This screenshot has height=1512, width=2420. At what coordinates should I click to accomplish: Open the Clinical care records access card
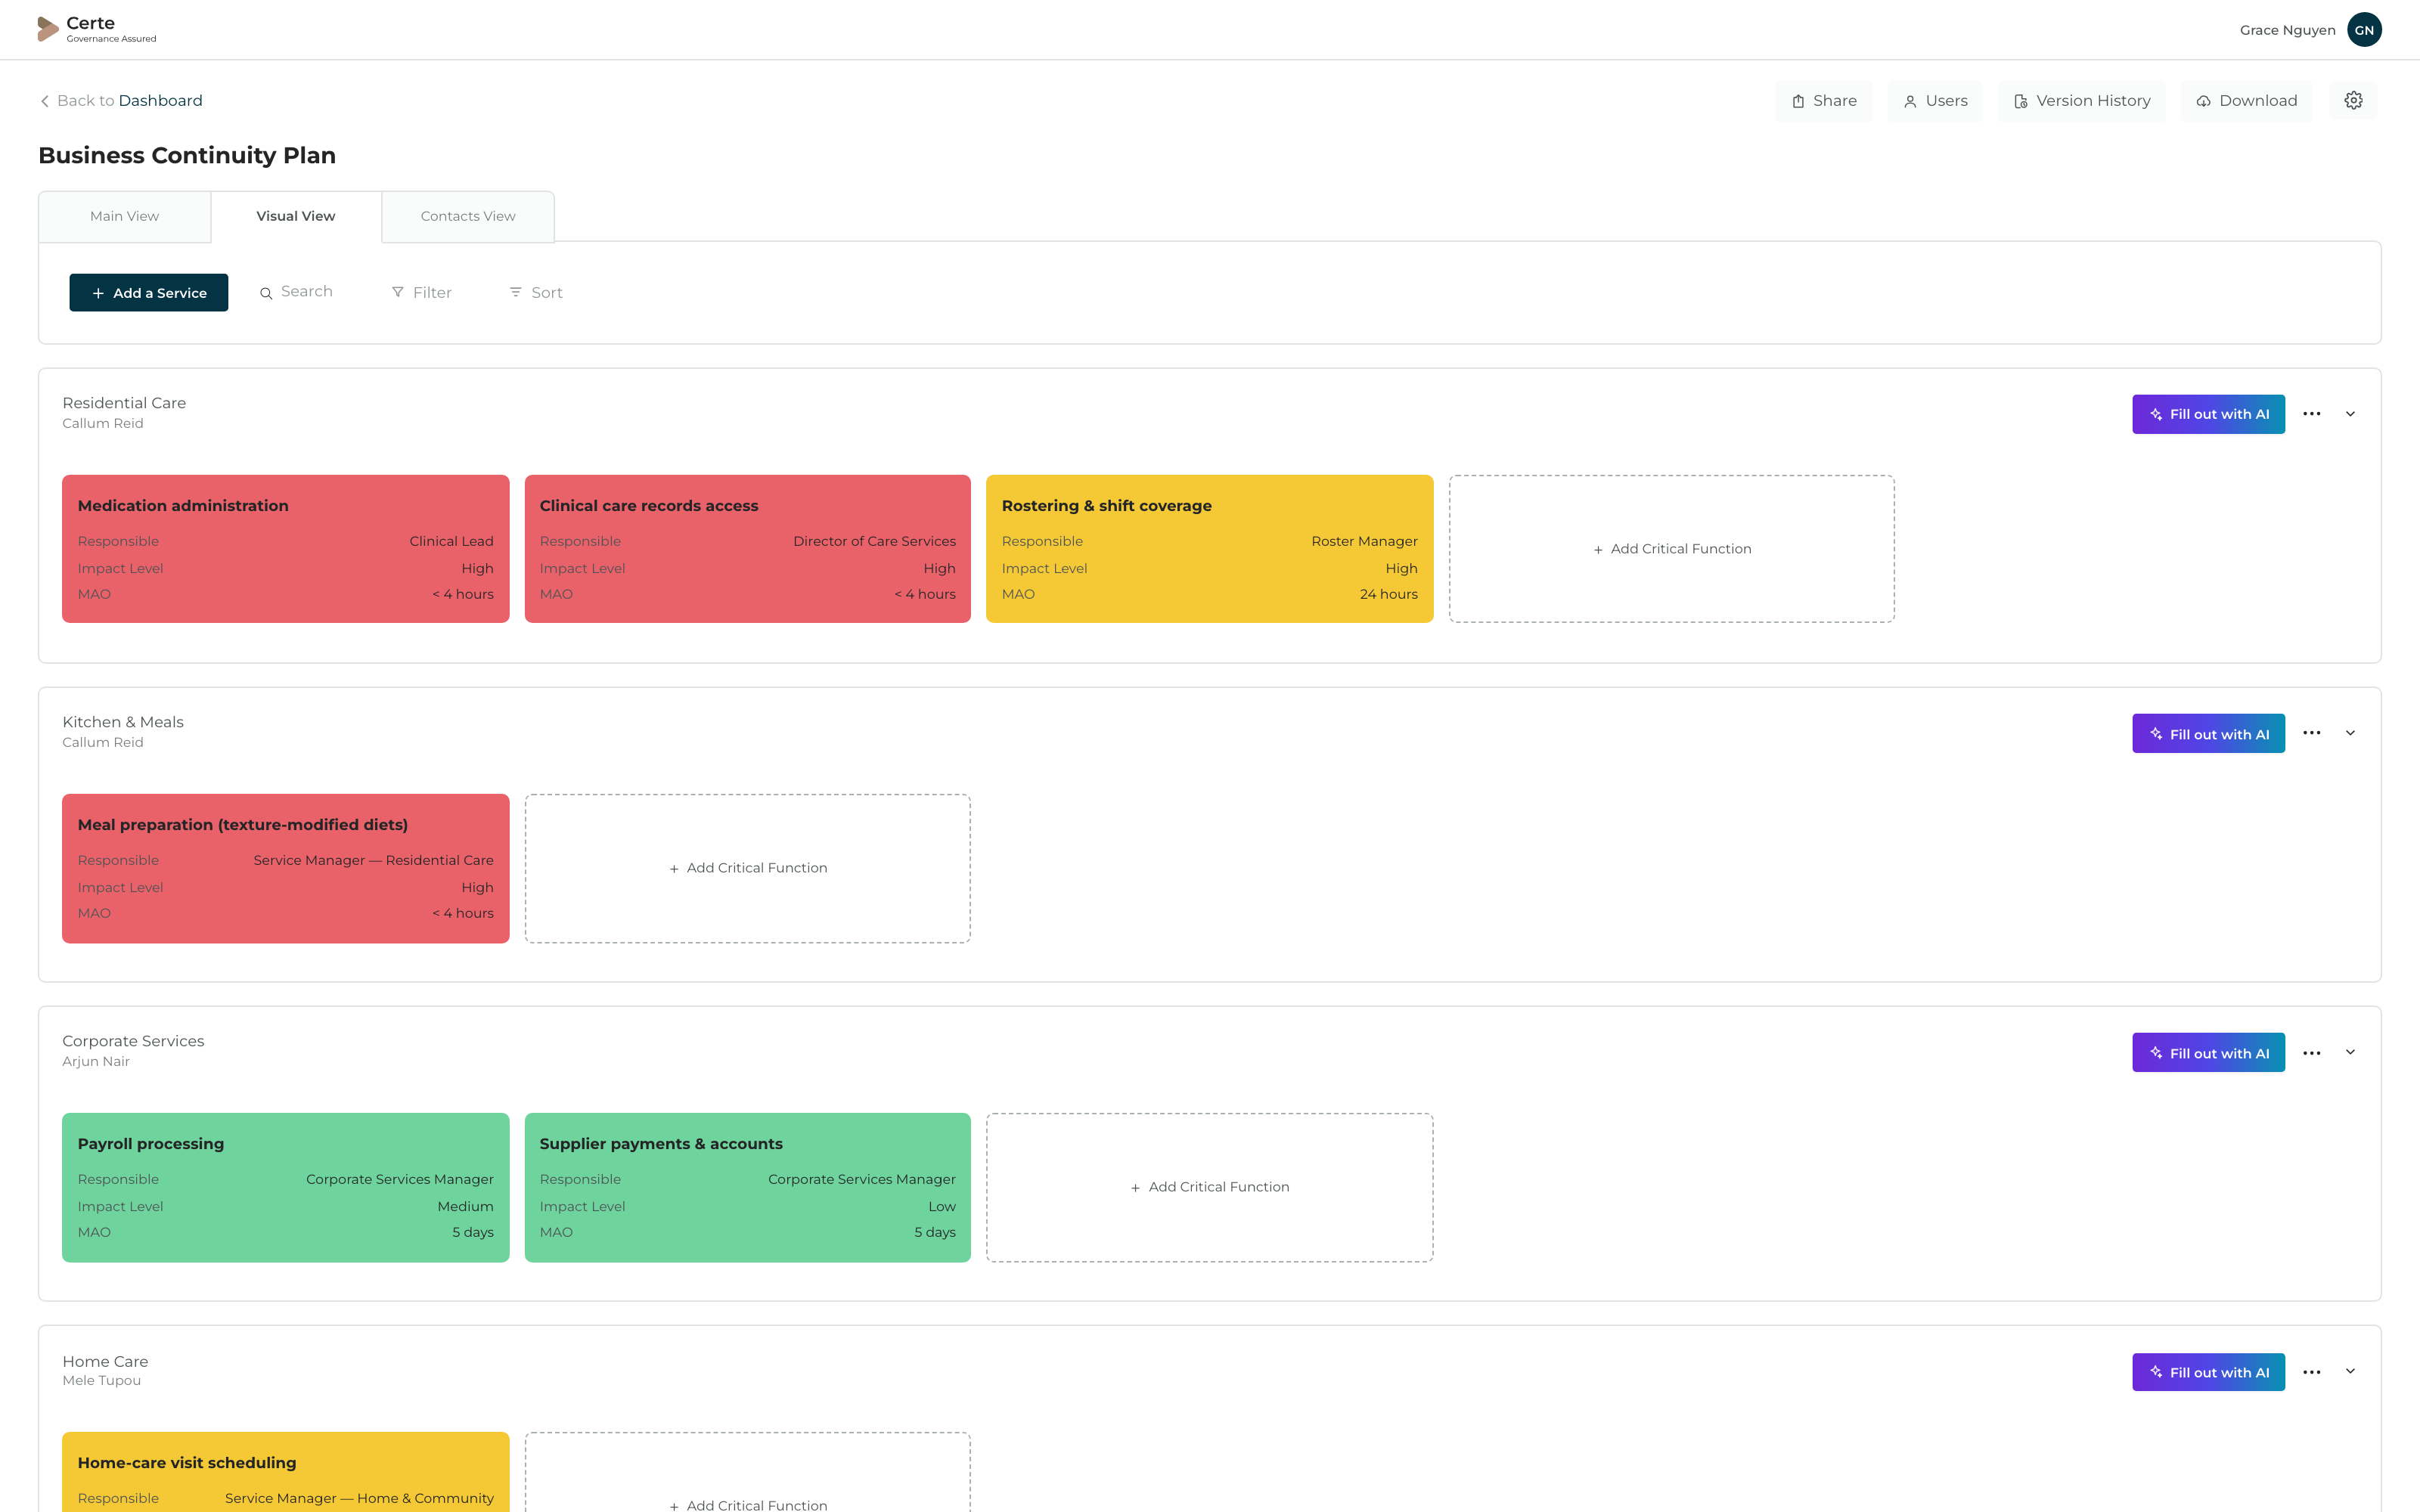(x=748, y=549)
